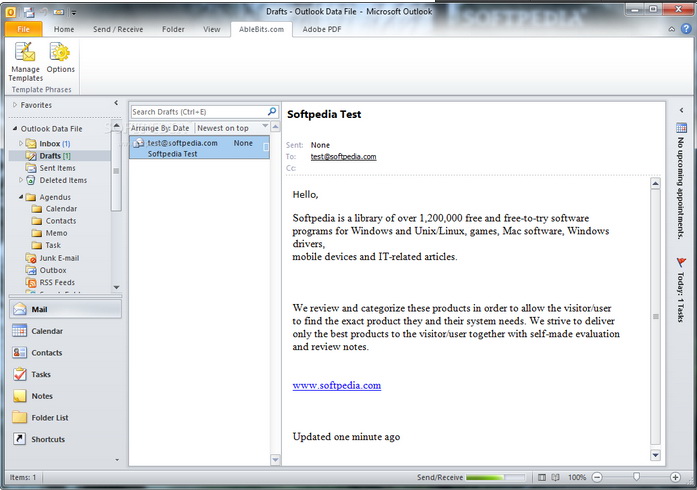Click the test@softpedia.com recipient address
Screen dimensions: 697x490
tap(343, 157)
